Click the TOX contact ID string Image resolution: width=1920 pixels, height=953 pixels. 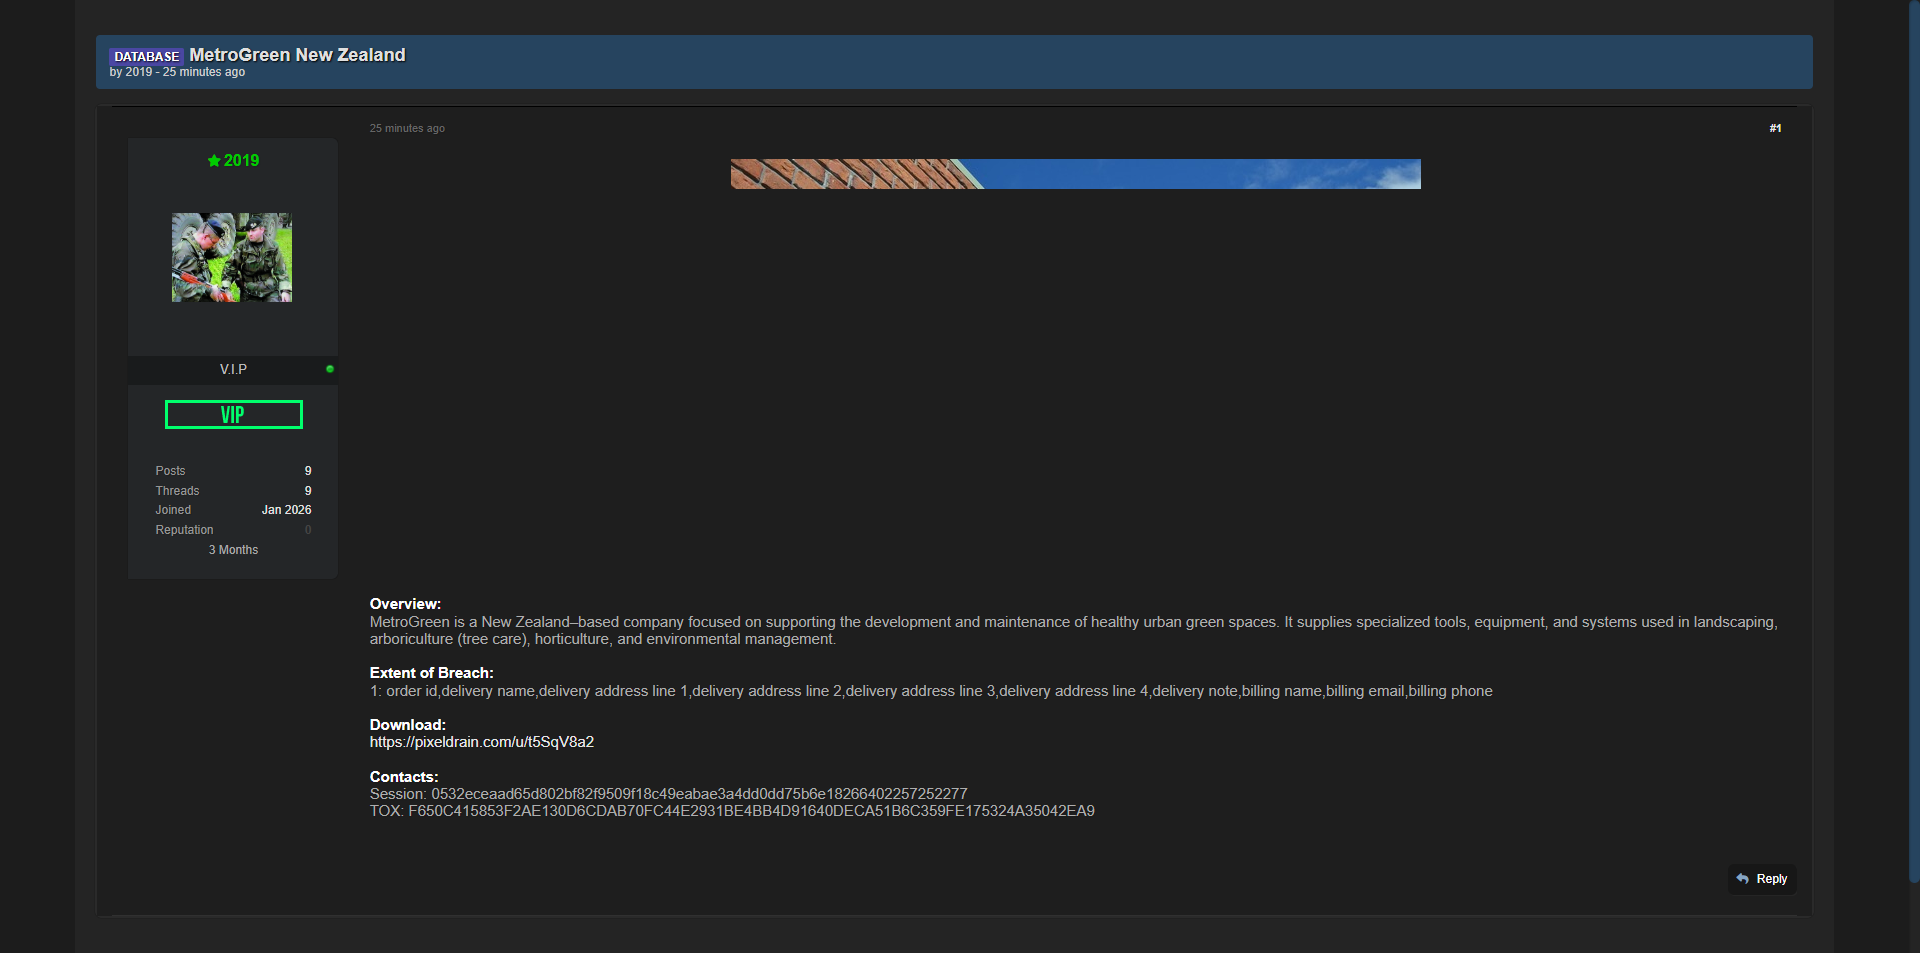pos(751,811)
